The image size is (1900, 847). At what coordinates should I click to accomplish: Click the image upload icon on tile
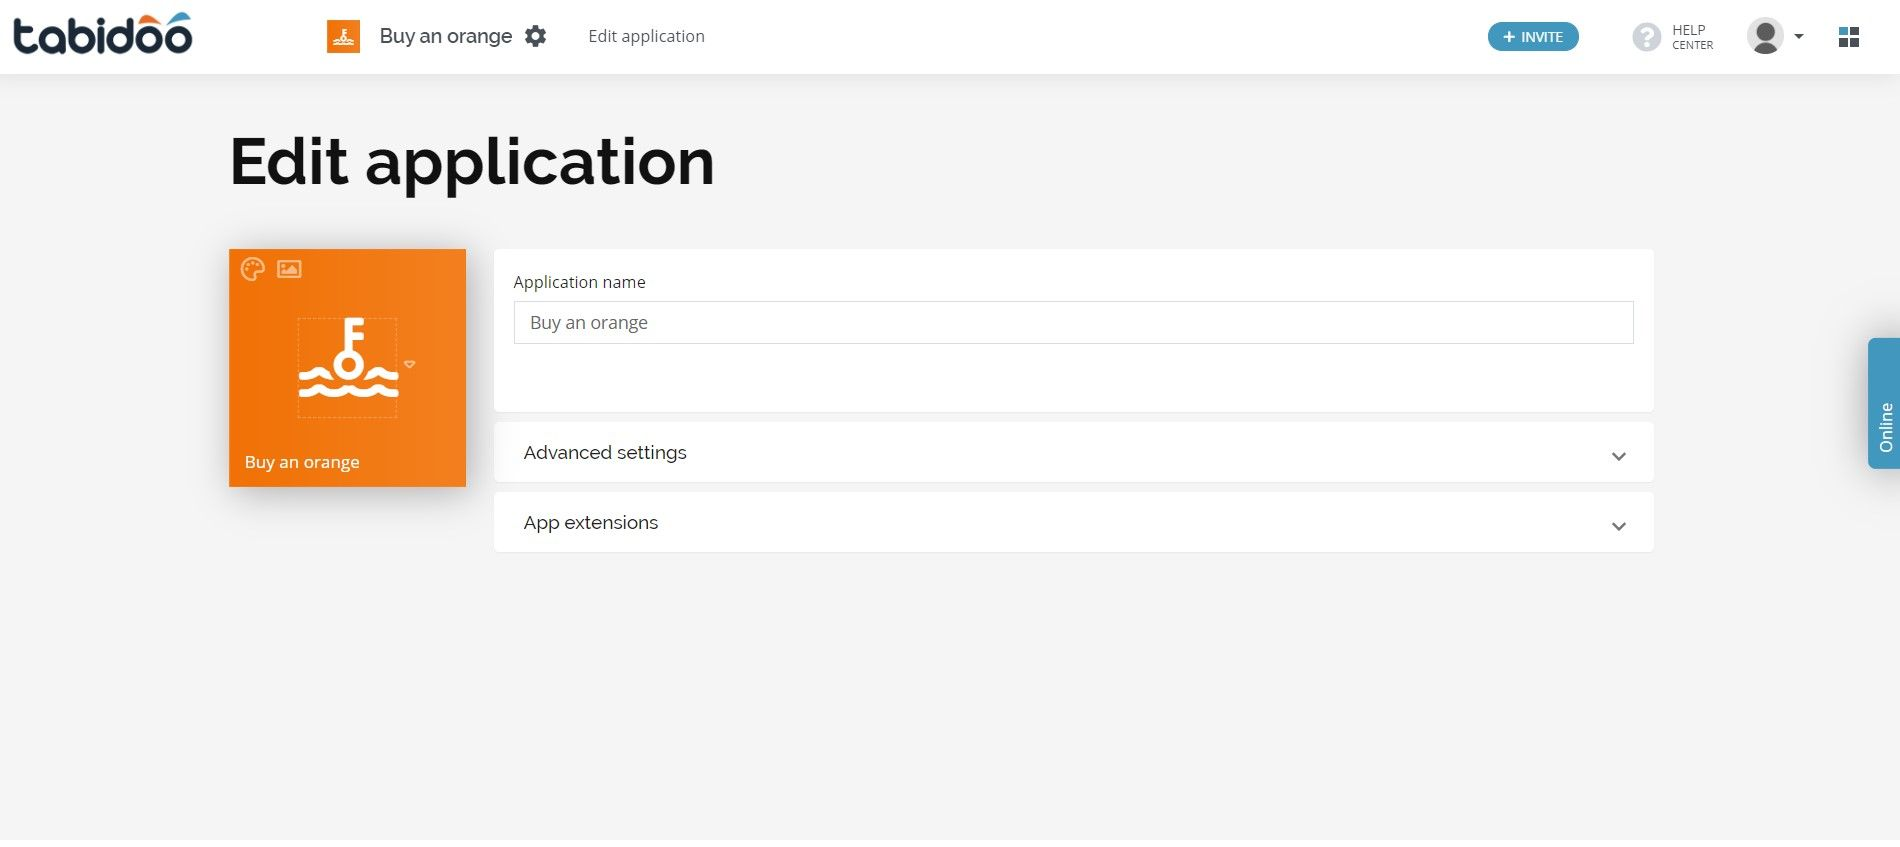coord(289,269)
